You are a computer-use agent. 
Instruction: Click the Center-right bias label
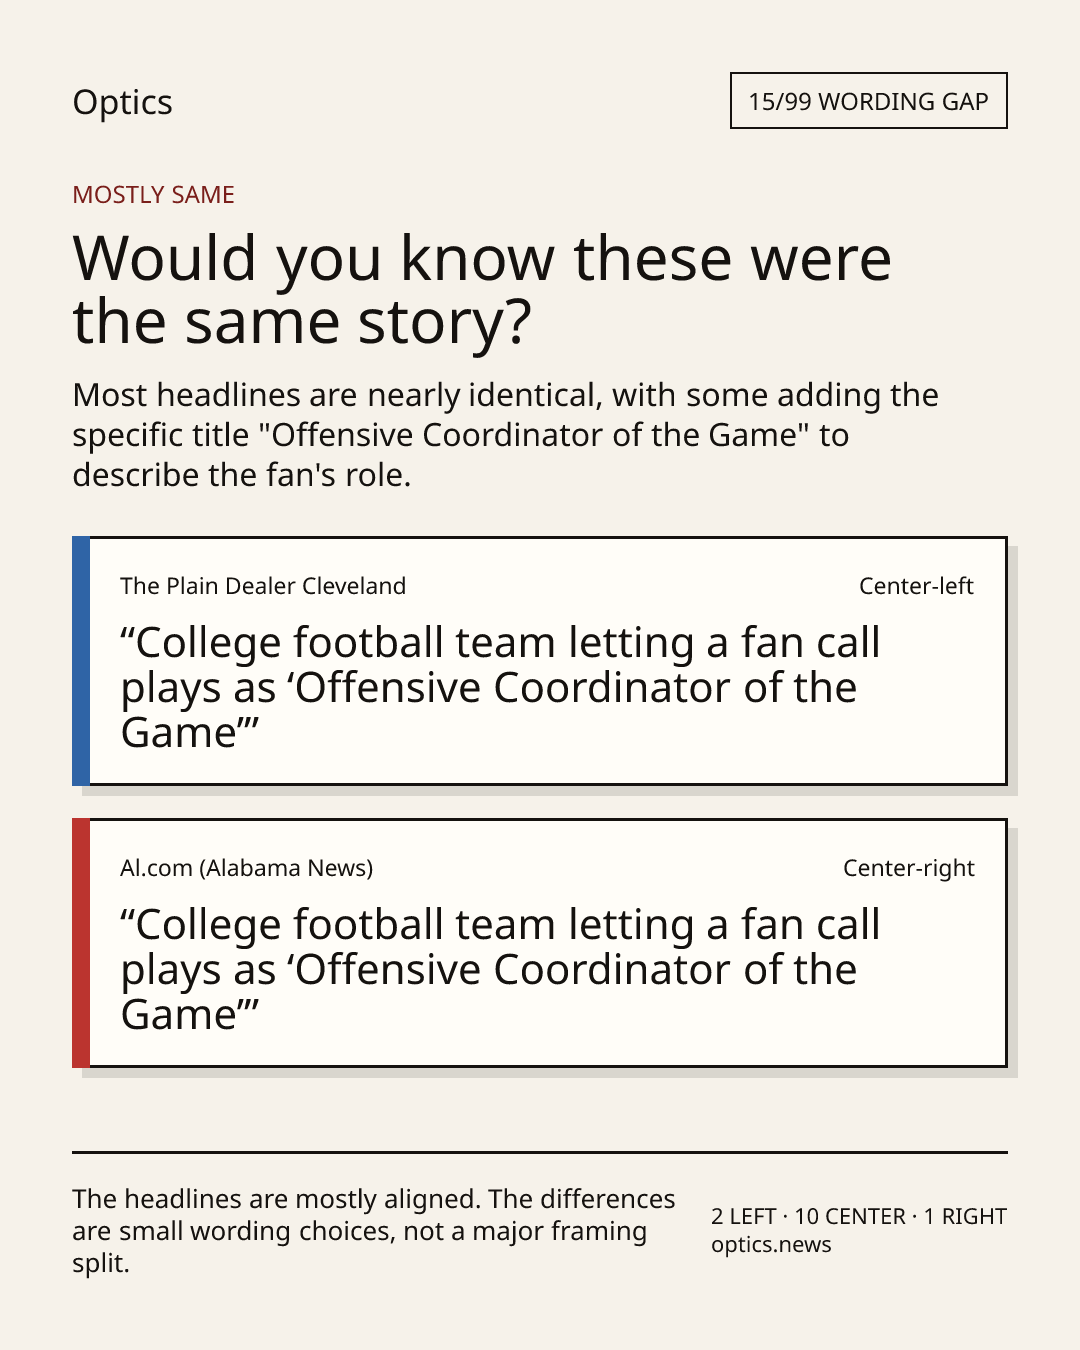908,868
